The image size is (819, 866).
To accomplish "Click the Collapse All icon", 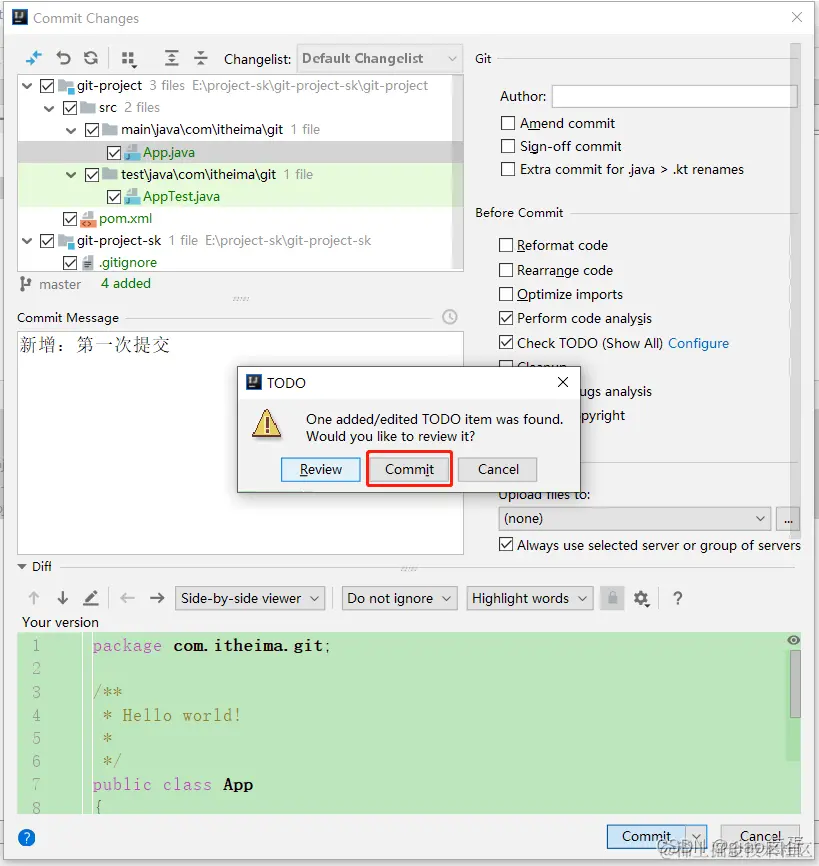I will point(200,58).
